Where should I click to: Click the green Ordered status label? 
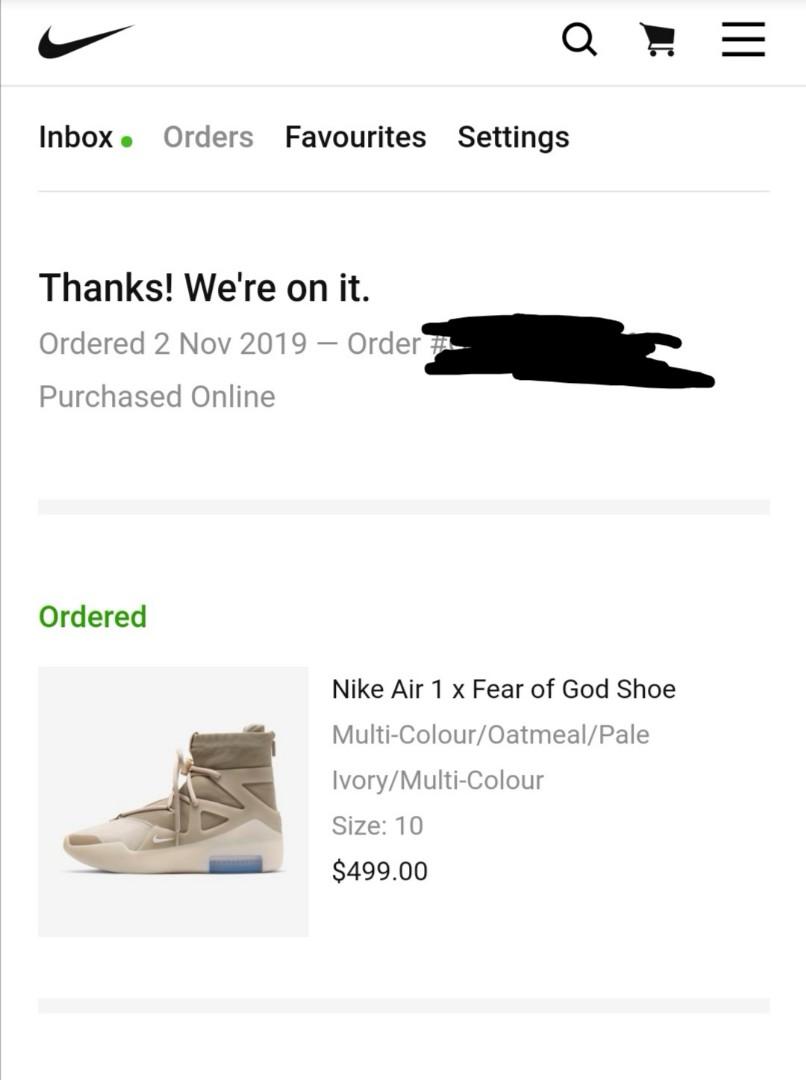(92, 616)
